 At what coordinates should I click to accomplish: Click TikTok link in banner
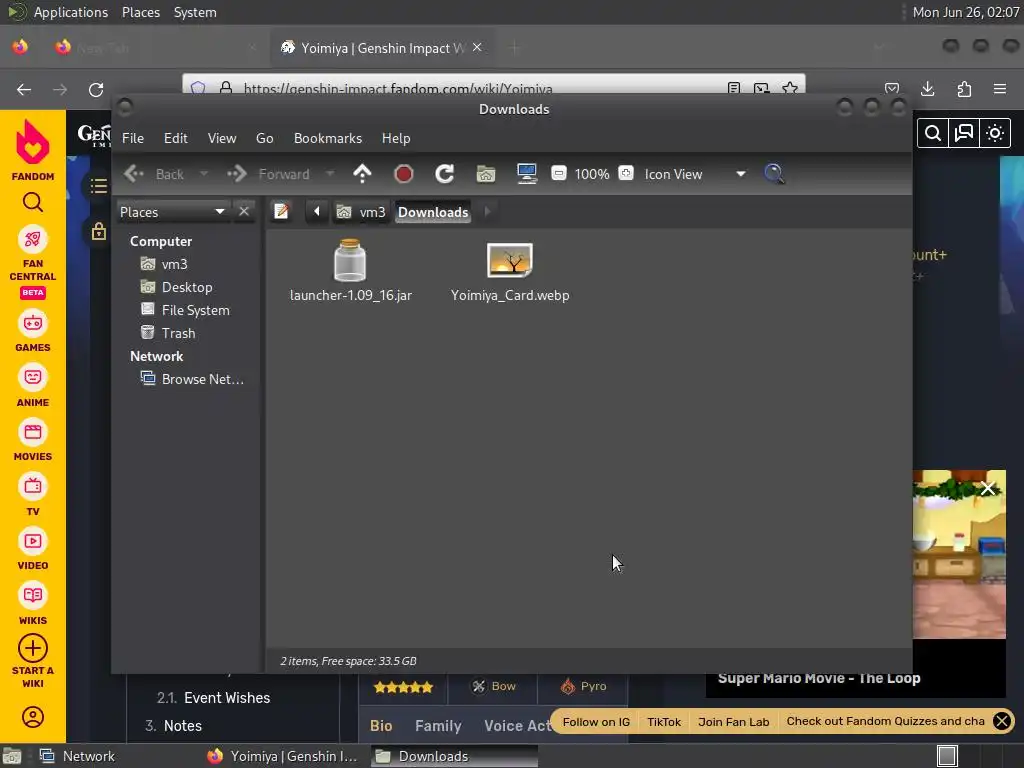664,722
